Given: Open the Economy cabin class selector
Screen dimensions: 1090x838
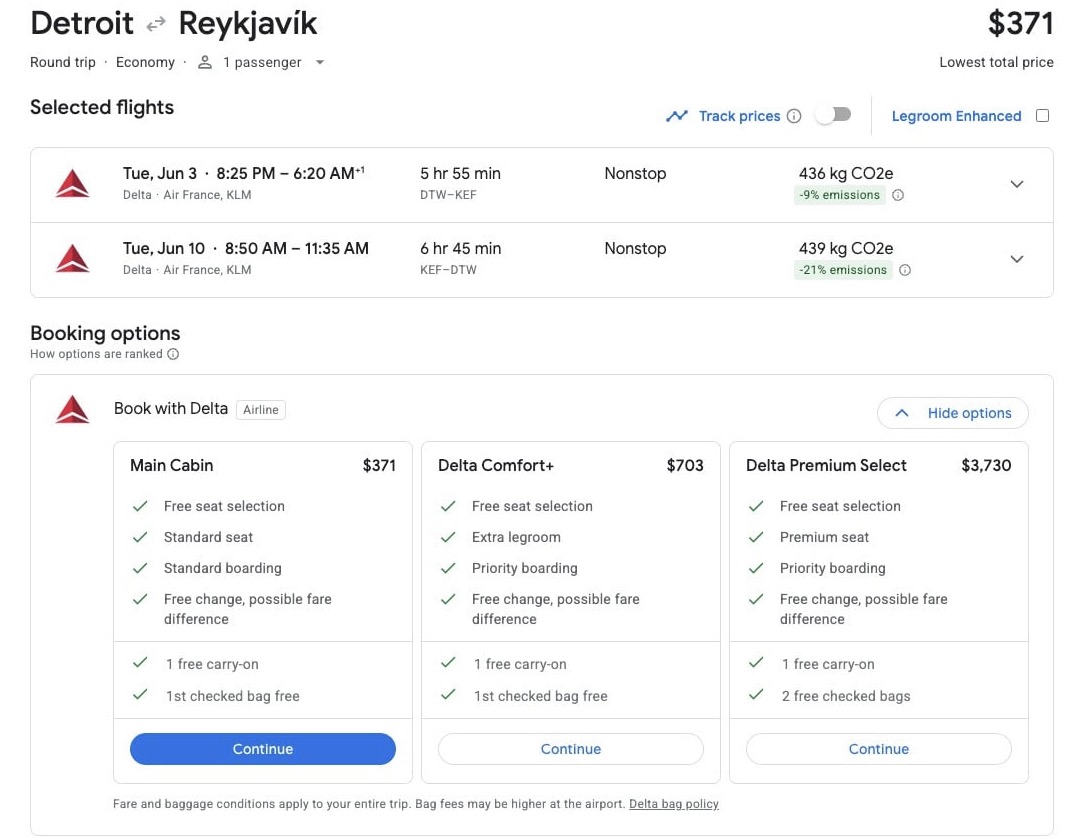Looking at the screenshot, I should (145, 62).
